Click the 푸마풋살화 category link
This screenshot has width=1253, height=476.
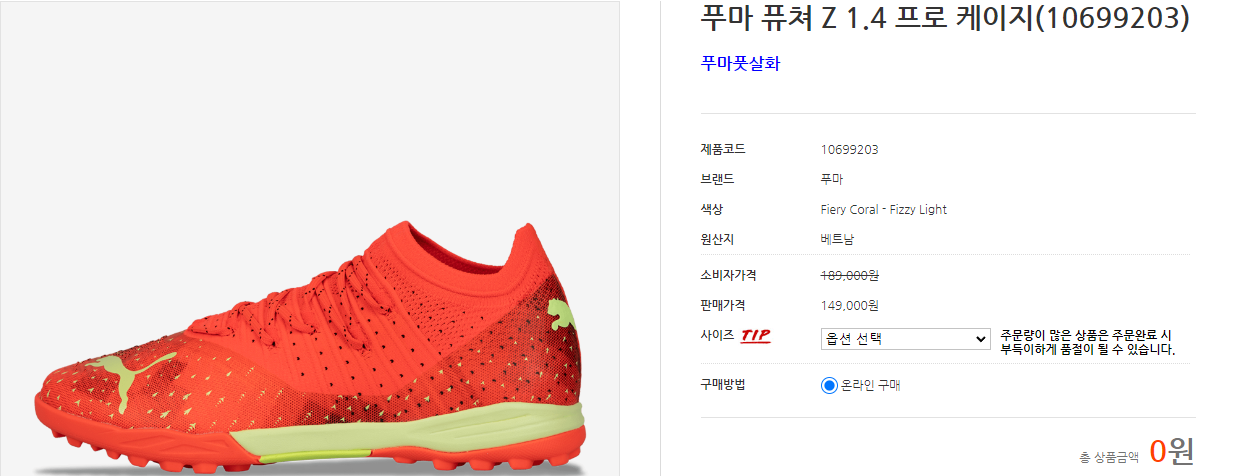740,63
